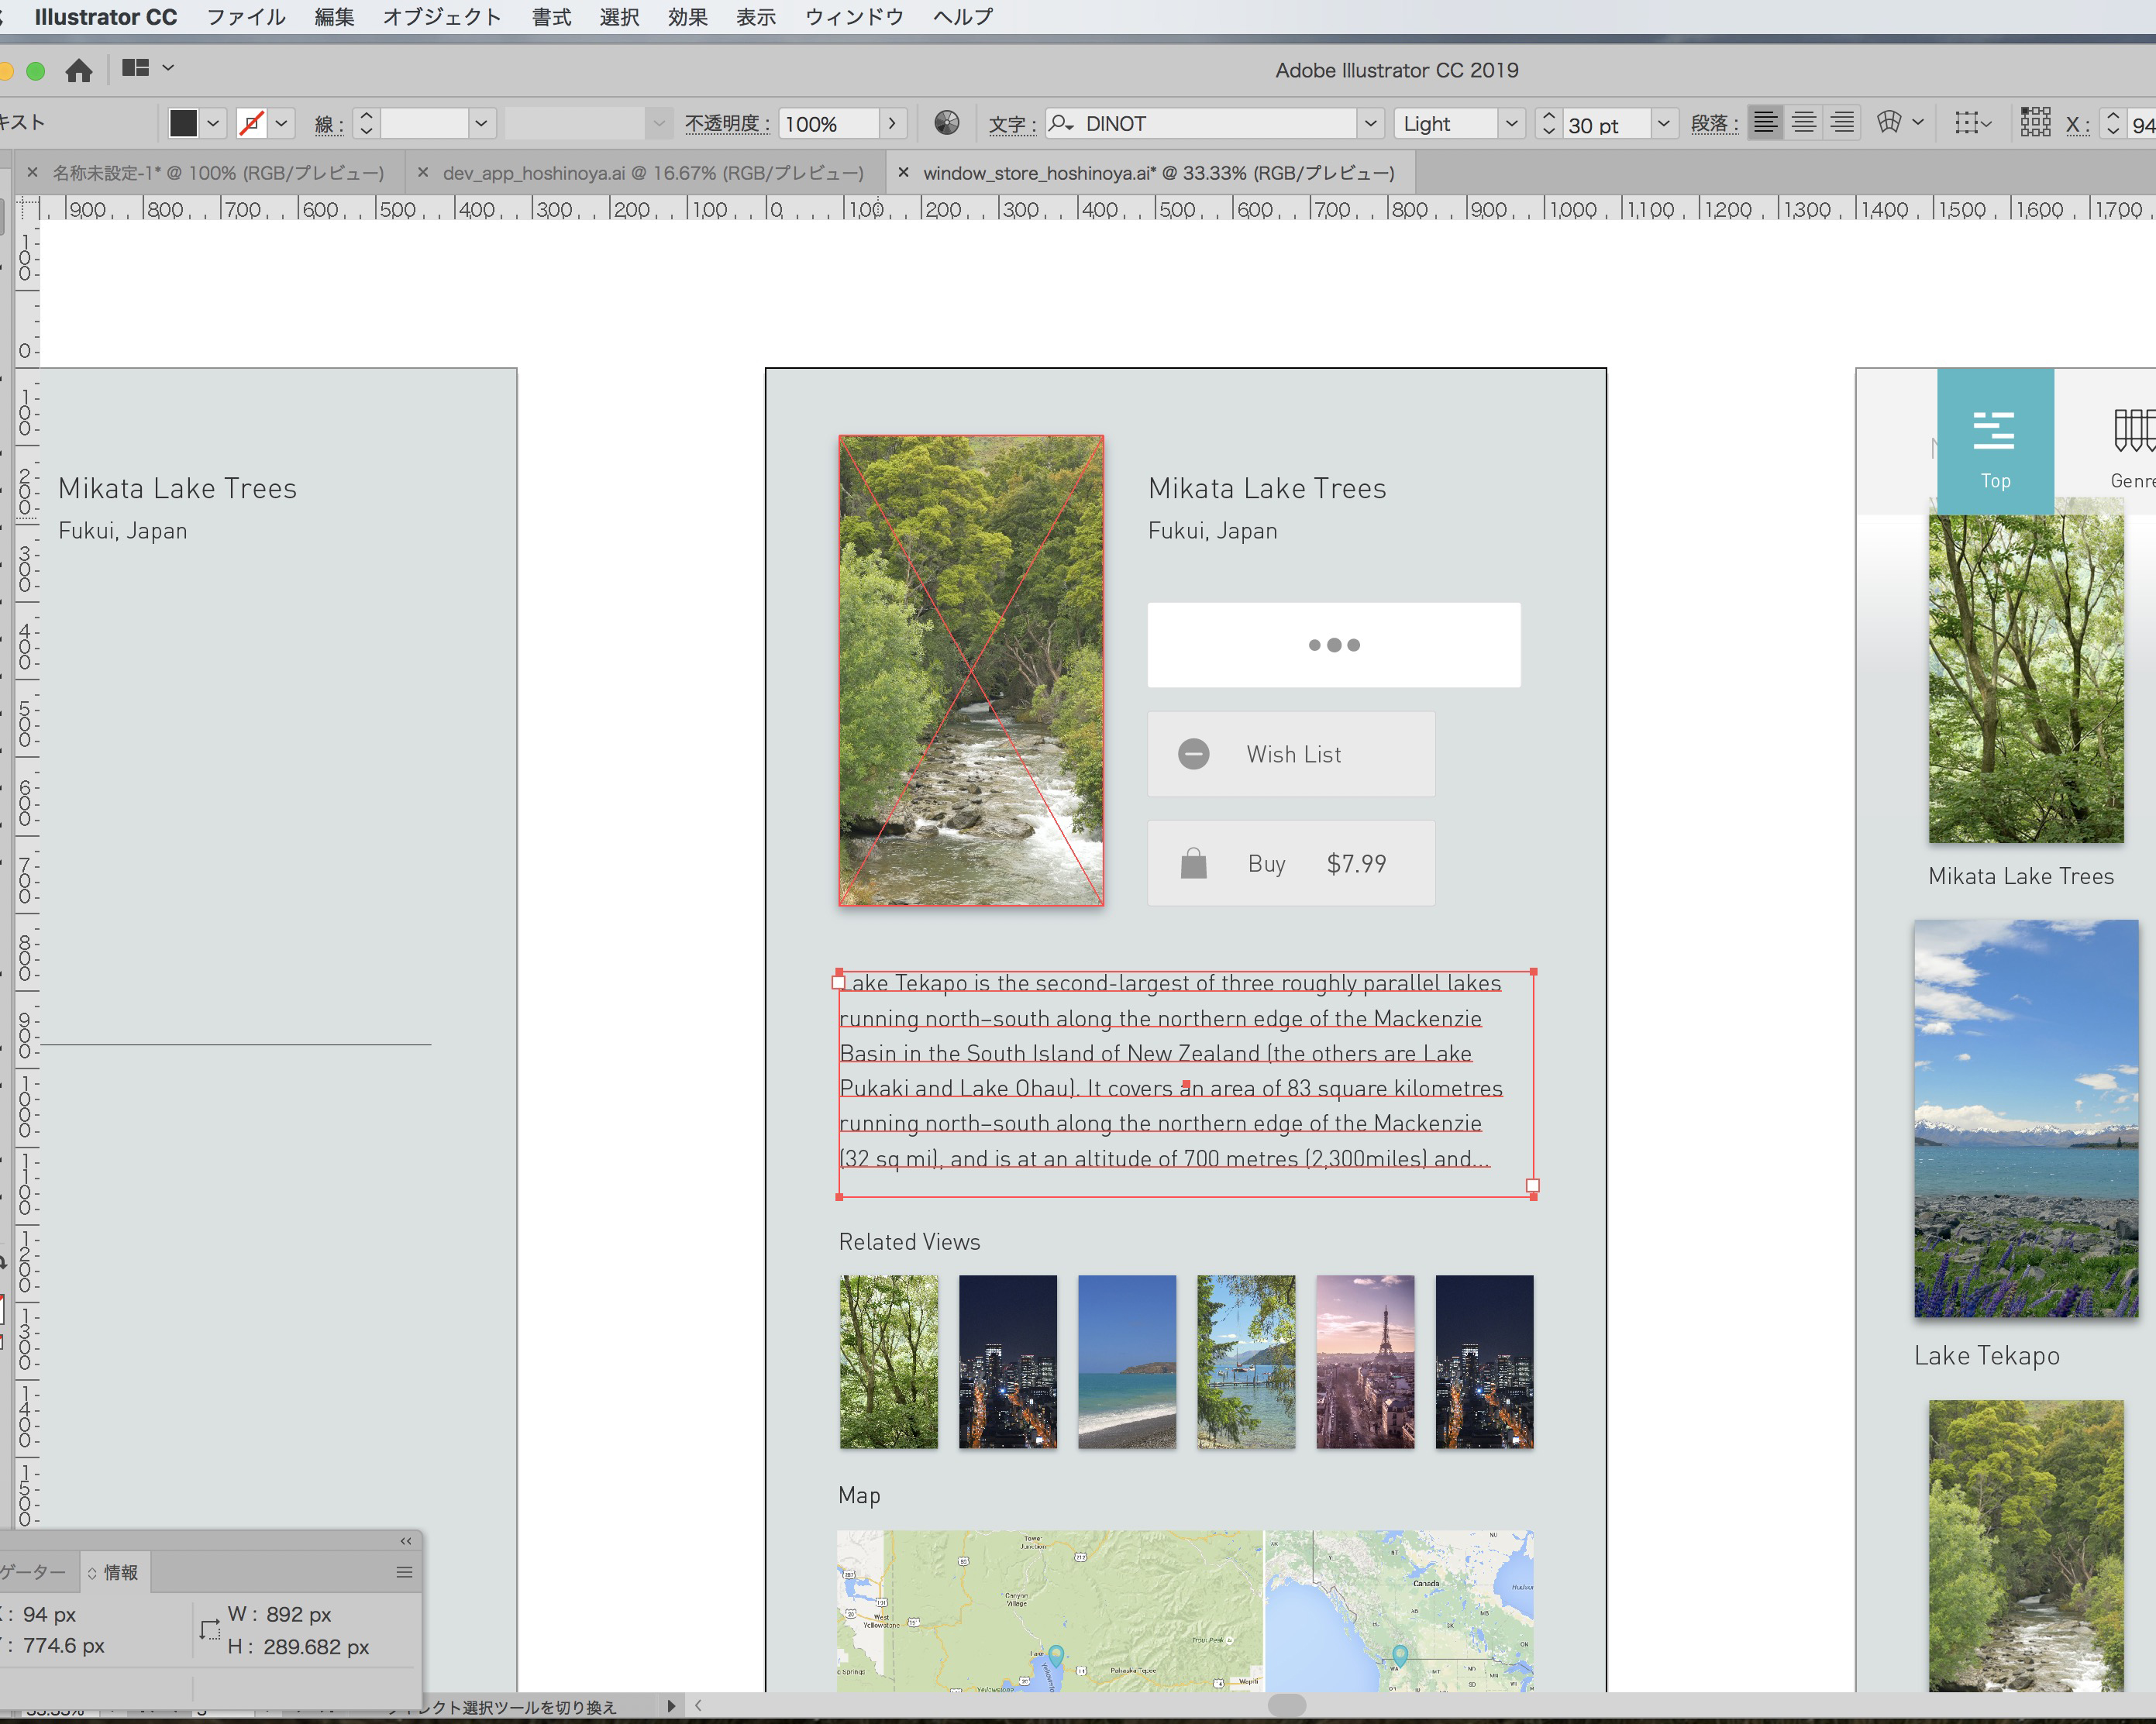Select the river forest placed image

[971, 671]
